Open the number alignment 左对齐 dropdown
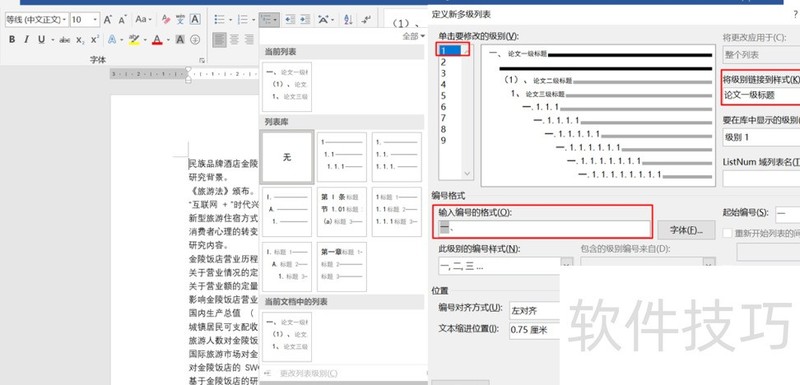Viewport: 800px width, 385px height. click(x=535, y=310)
